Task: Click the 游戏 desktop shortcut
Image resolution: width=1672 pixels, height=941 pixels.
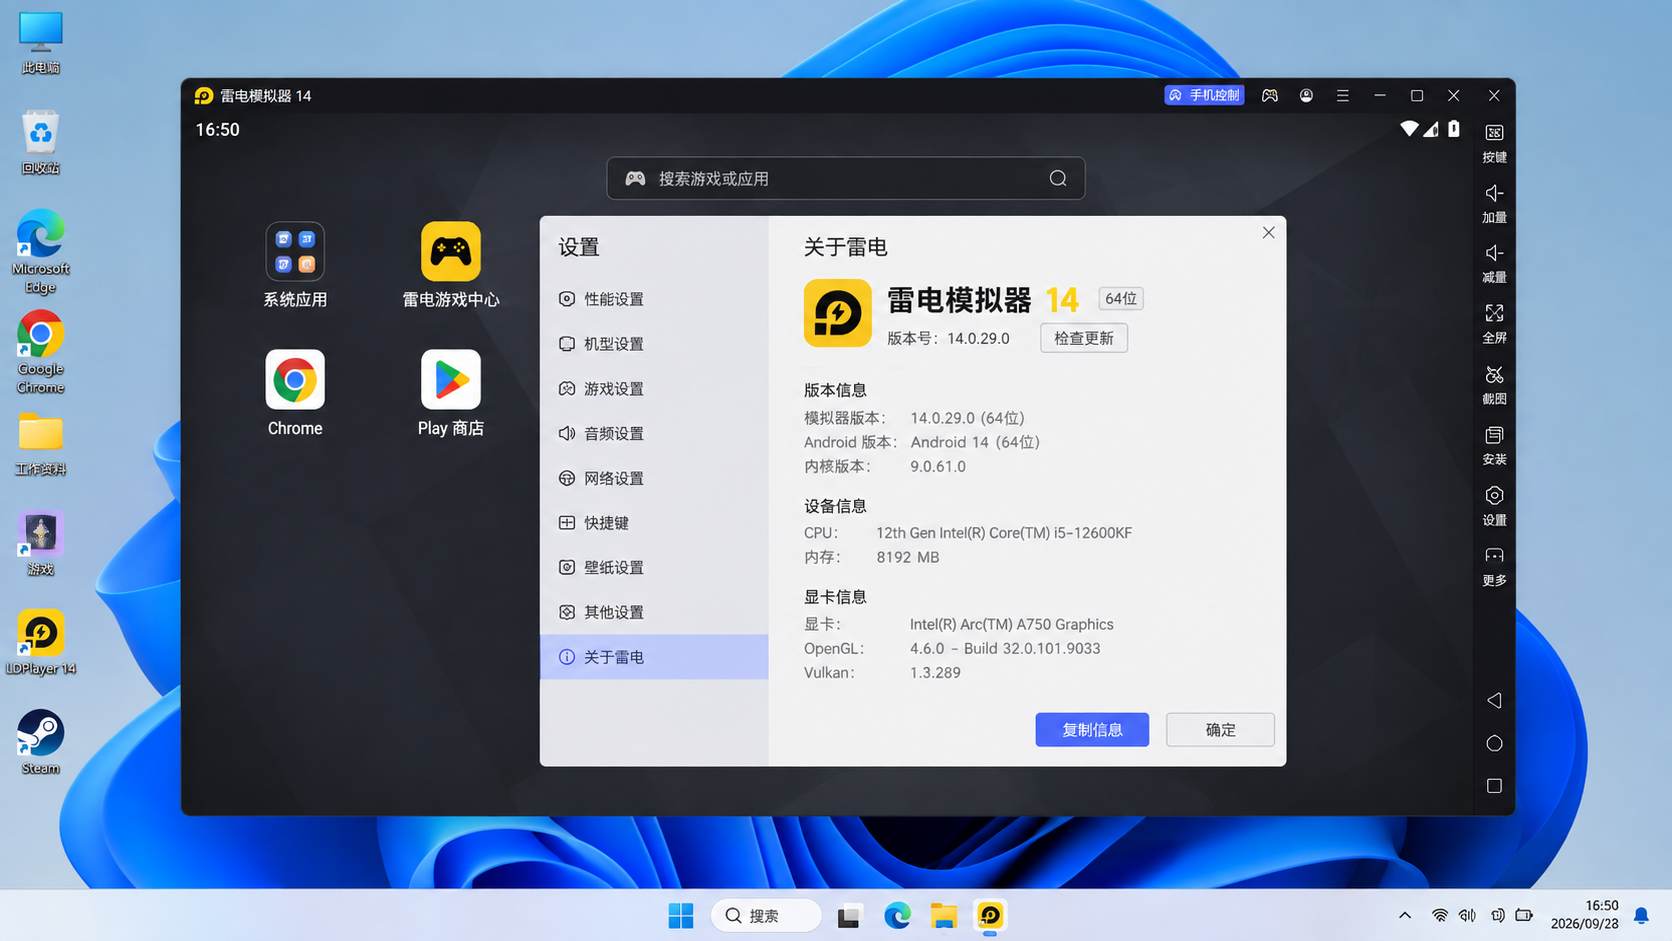Action: pyautogui.click(x=41, y=544)
